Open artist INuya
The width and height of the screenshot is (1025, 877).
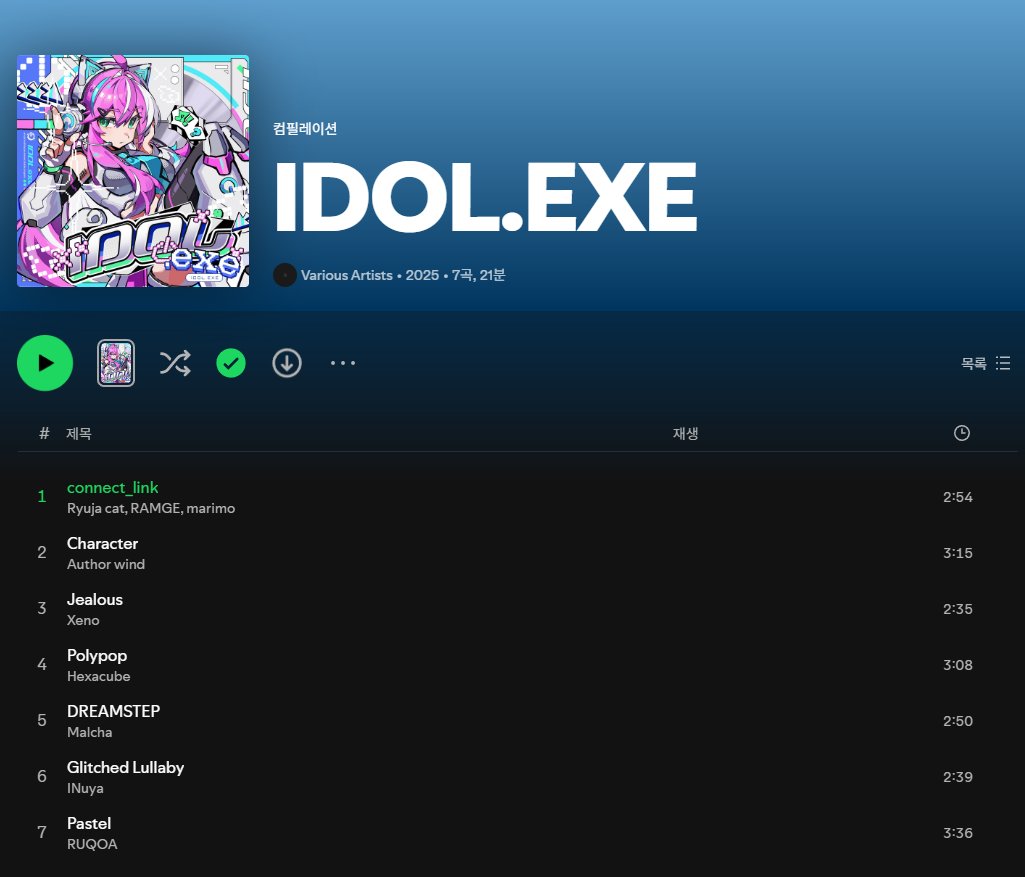(85, 788)
